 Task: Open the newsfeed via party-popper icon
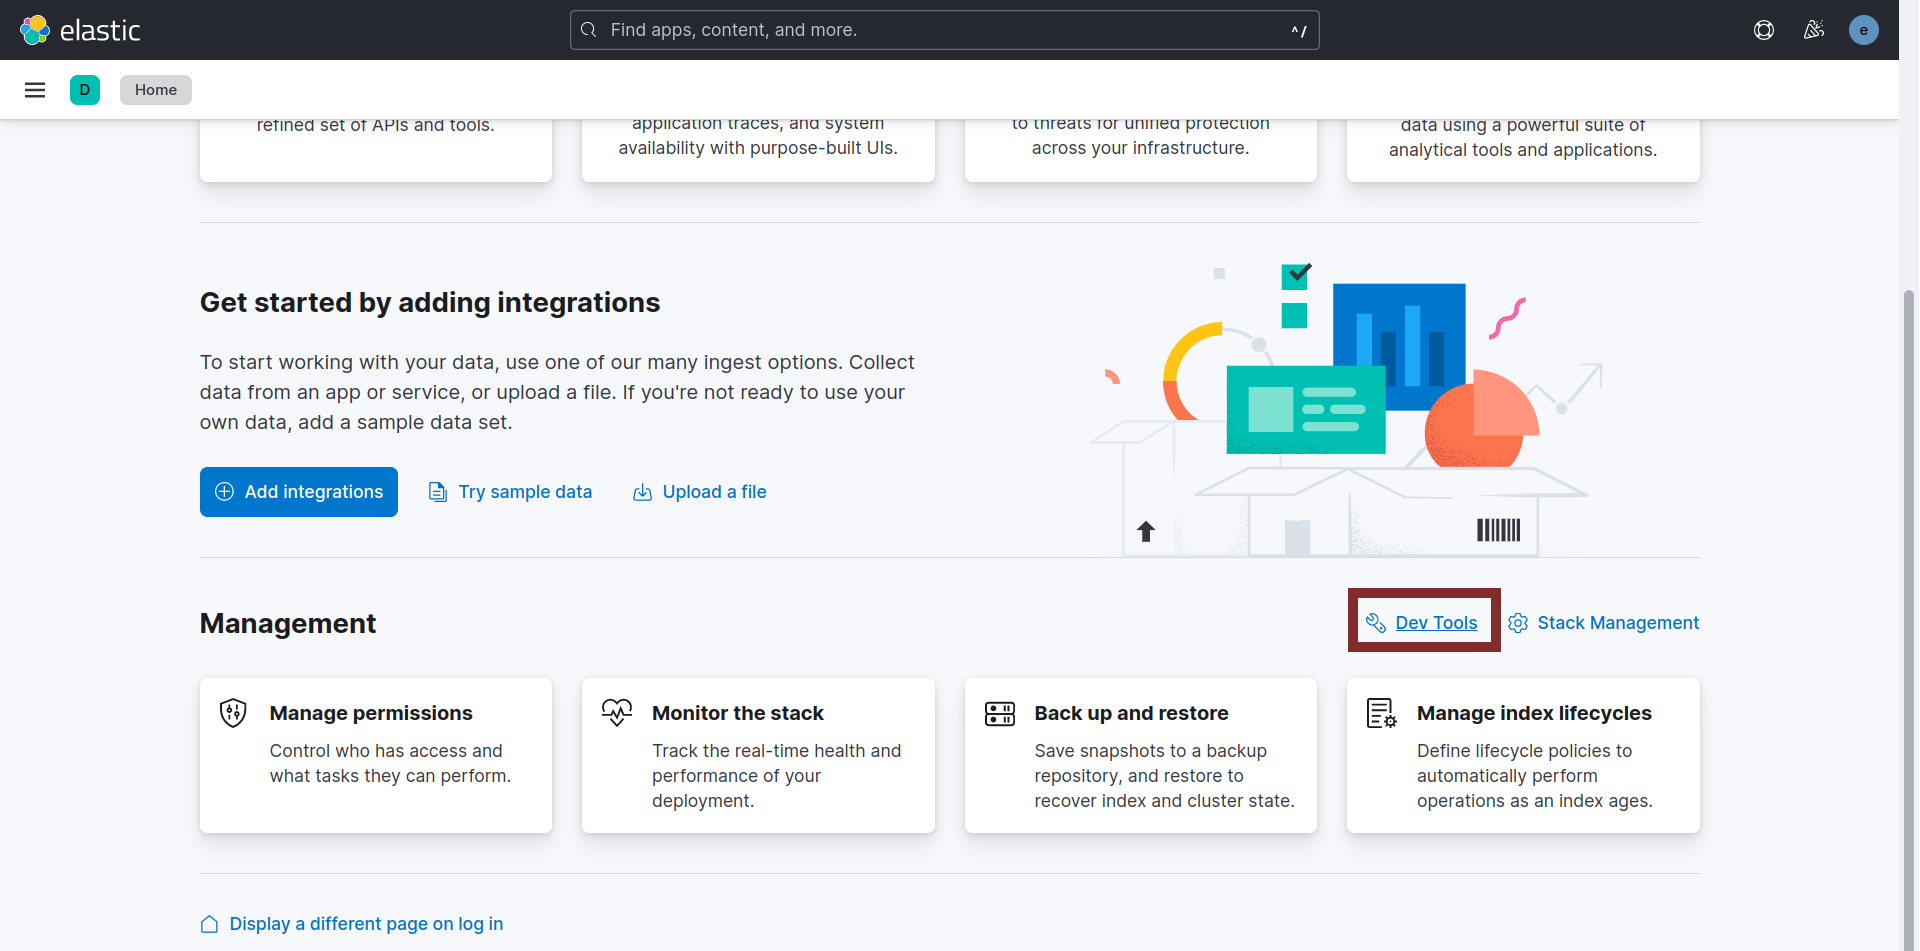click(1814, 30)
